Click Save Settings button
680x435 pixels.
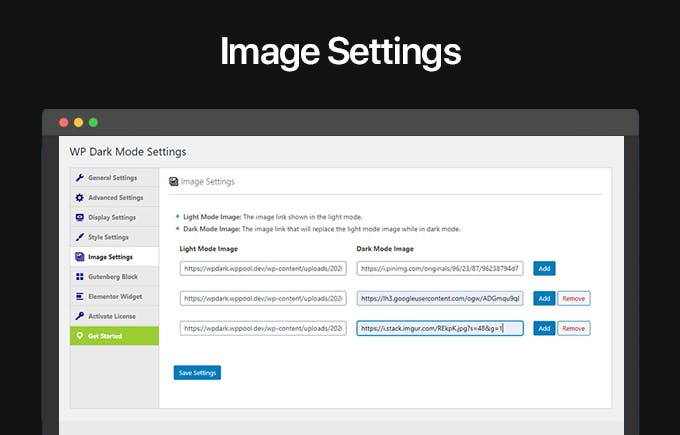tap(197, 373)
